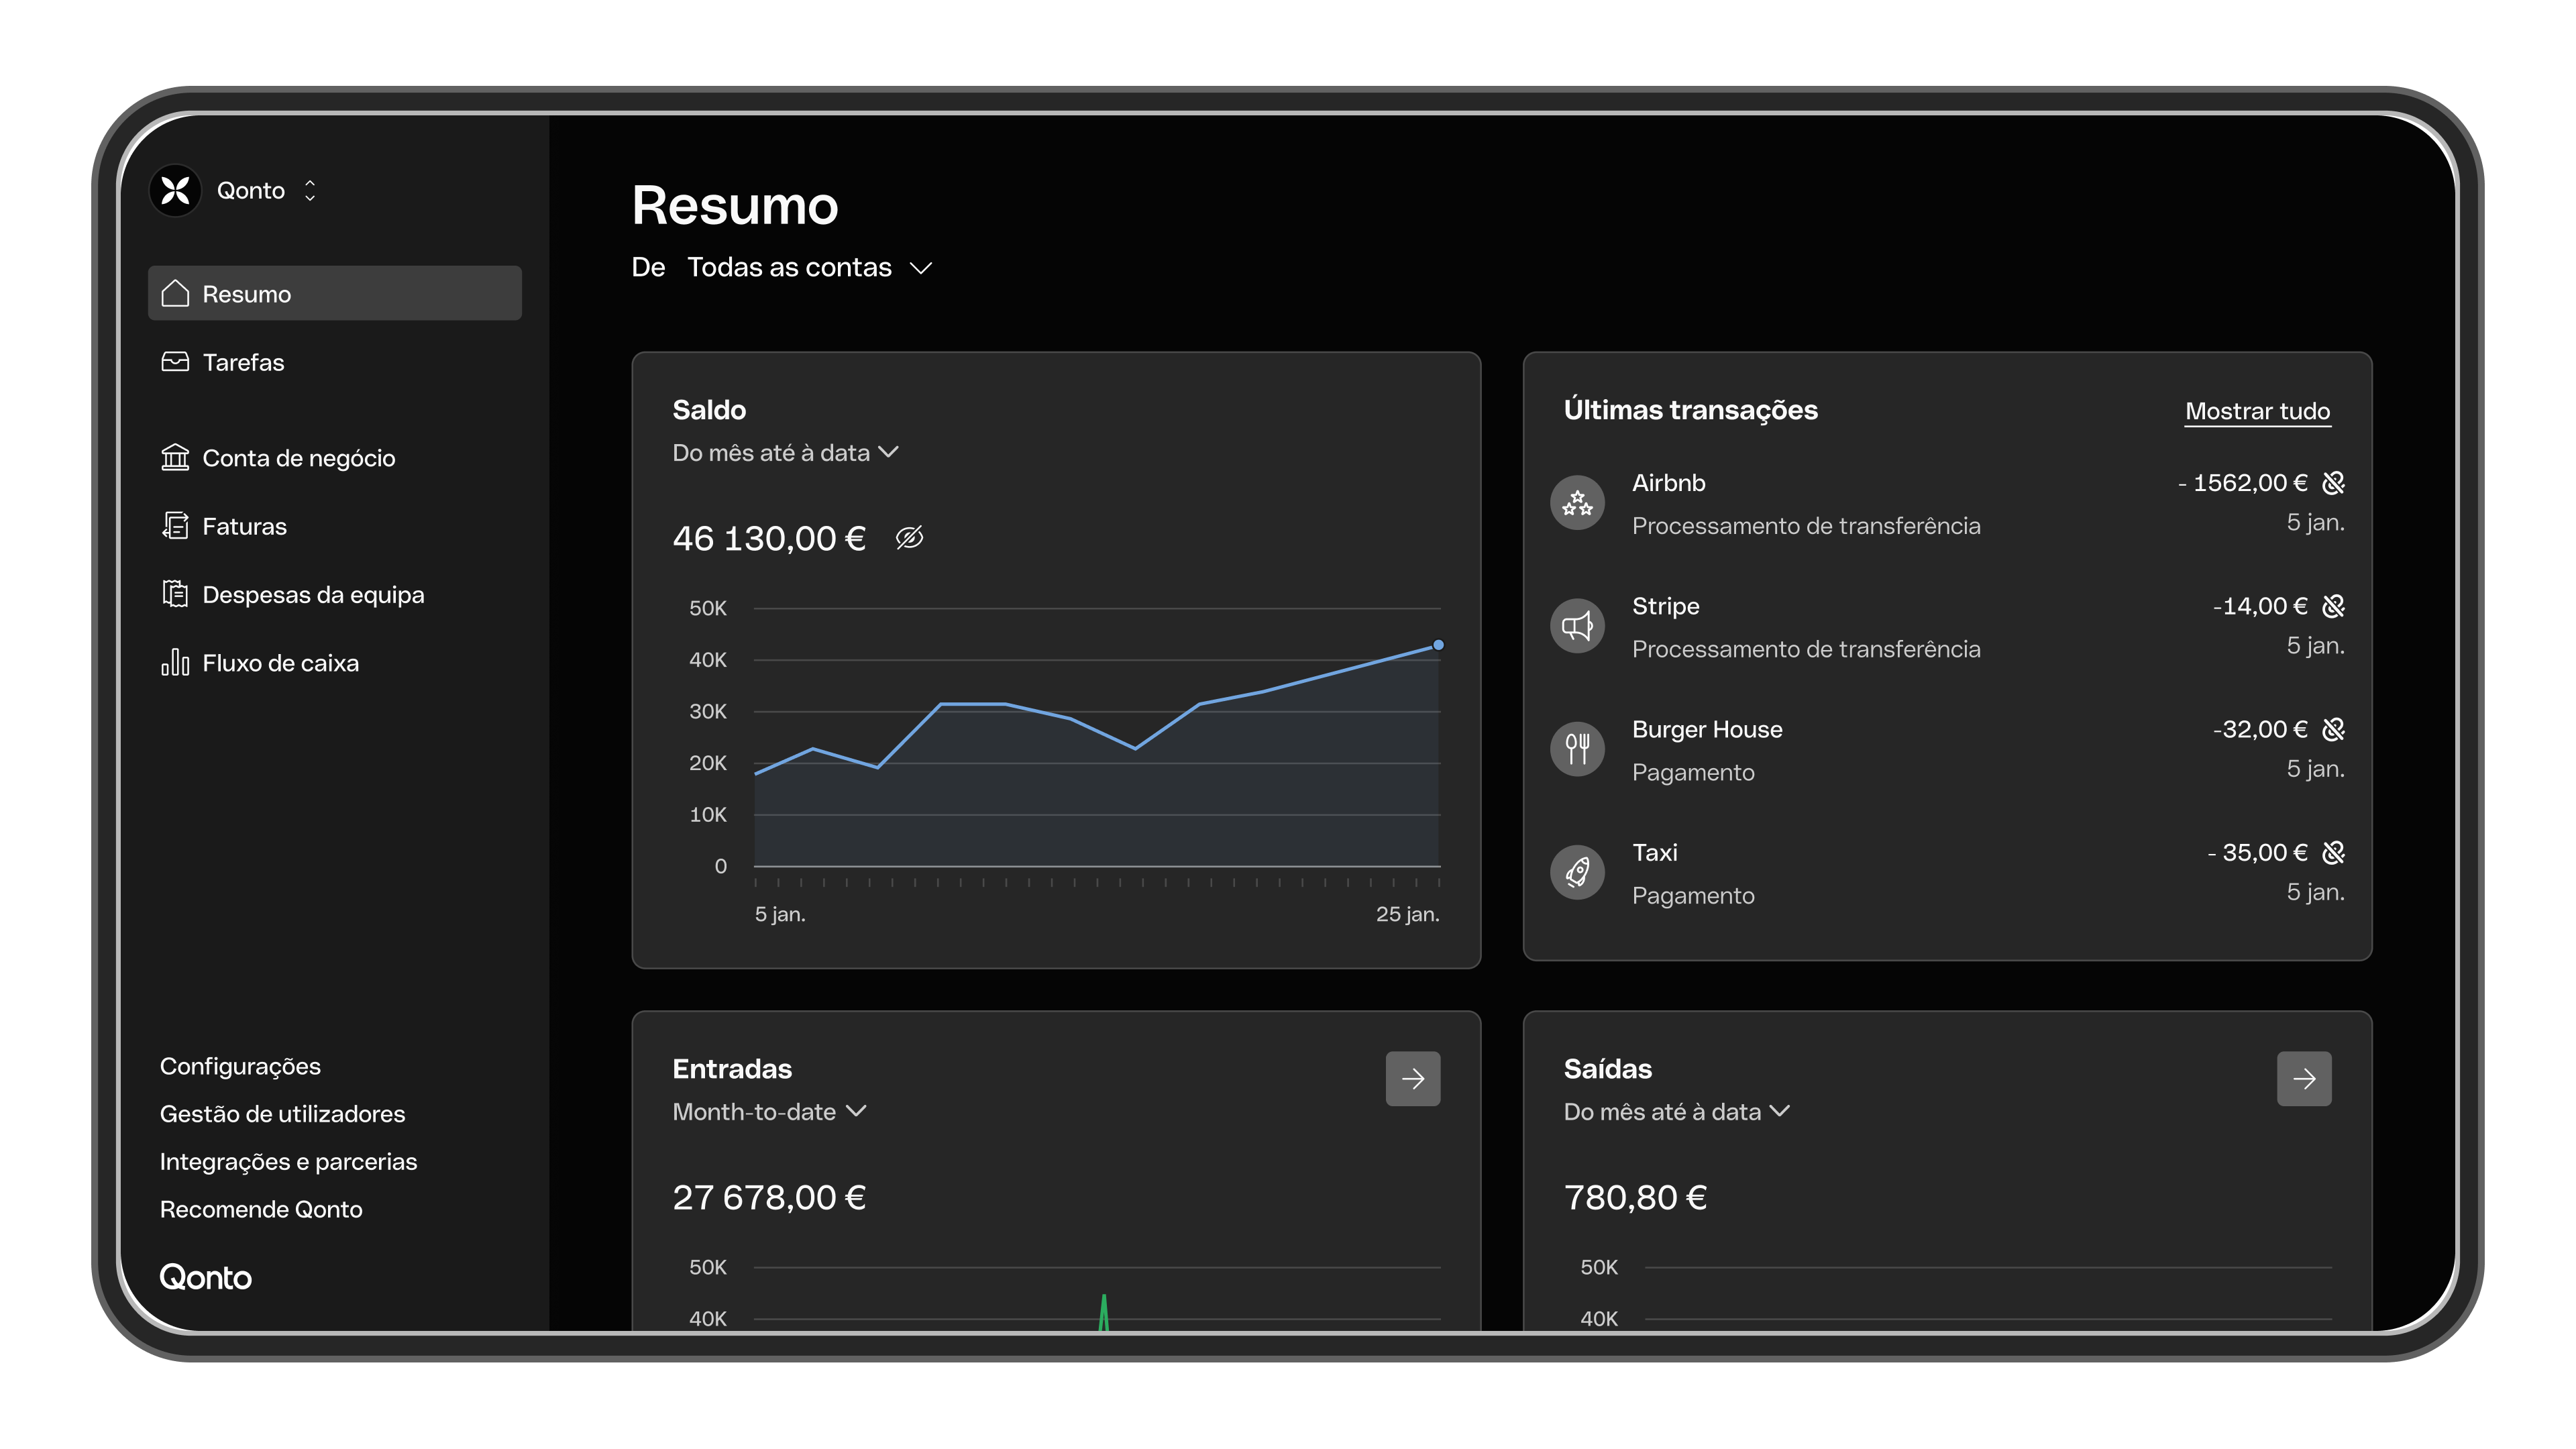
Task: Click the Burger House fork and knife icon
Action: tap(1577, 749)
